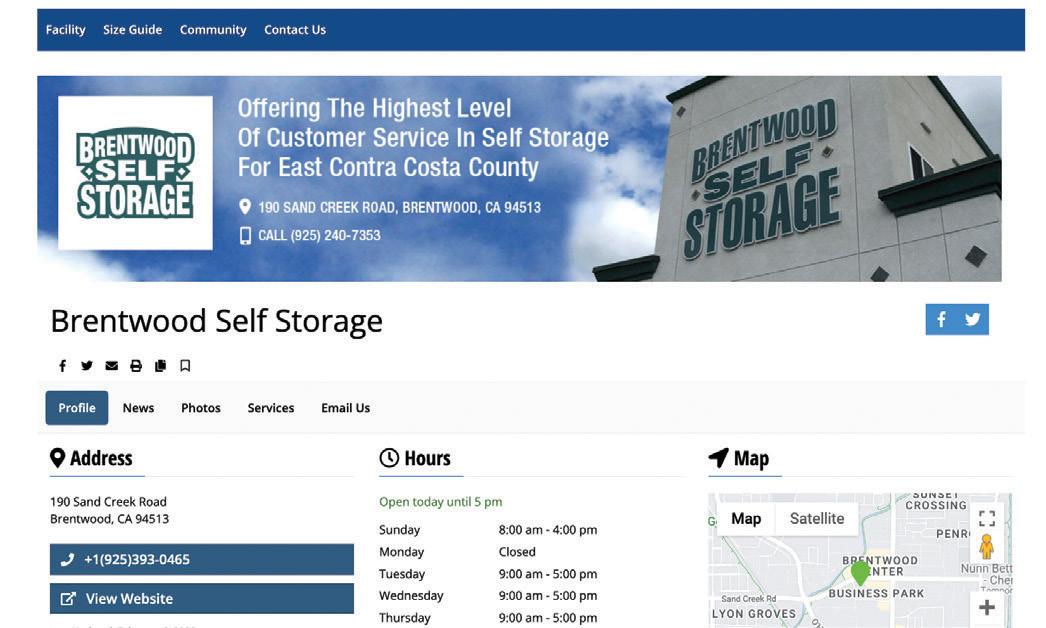Click the Sunday hours 8:00 am - 4:00 pm
Viewport: 1046px width, 628px height.
click(548, 530)
